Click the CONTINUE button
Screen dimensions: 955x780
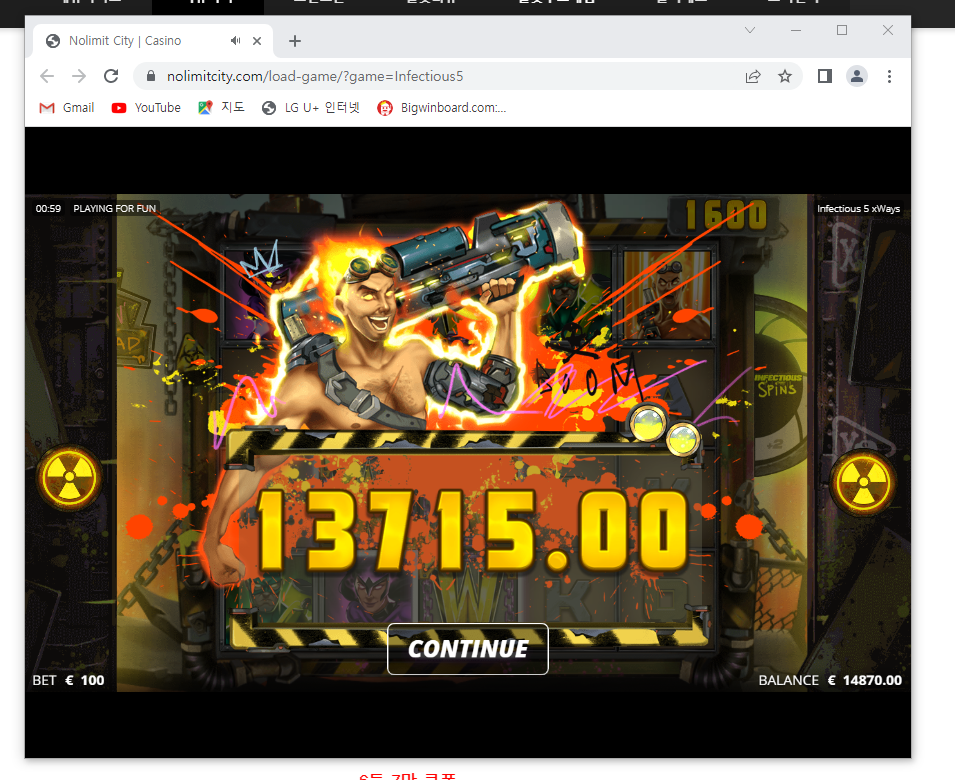pyautogui.click(x=468, y=649)
